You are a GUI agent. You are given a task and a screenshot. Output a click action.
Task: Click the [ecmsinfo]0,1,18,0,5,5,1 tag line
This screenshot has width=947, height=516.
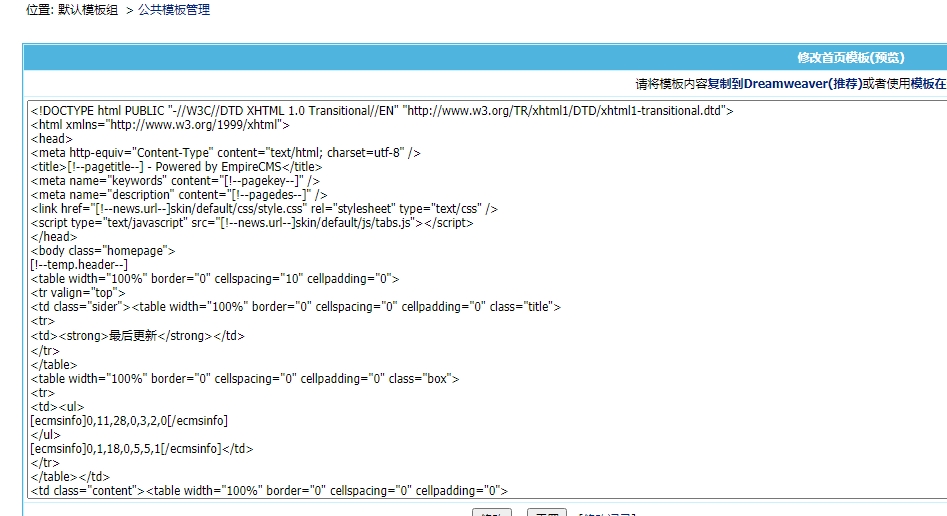(x=142, y=449)
